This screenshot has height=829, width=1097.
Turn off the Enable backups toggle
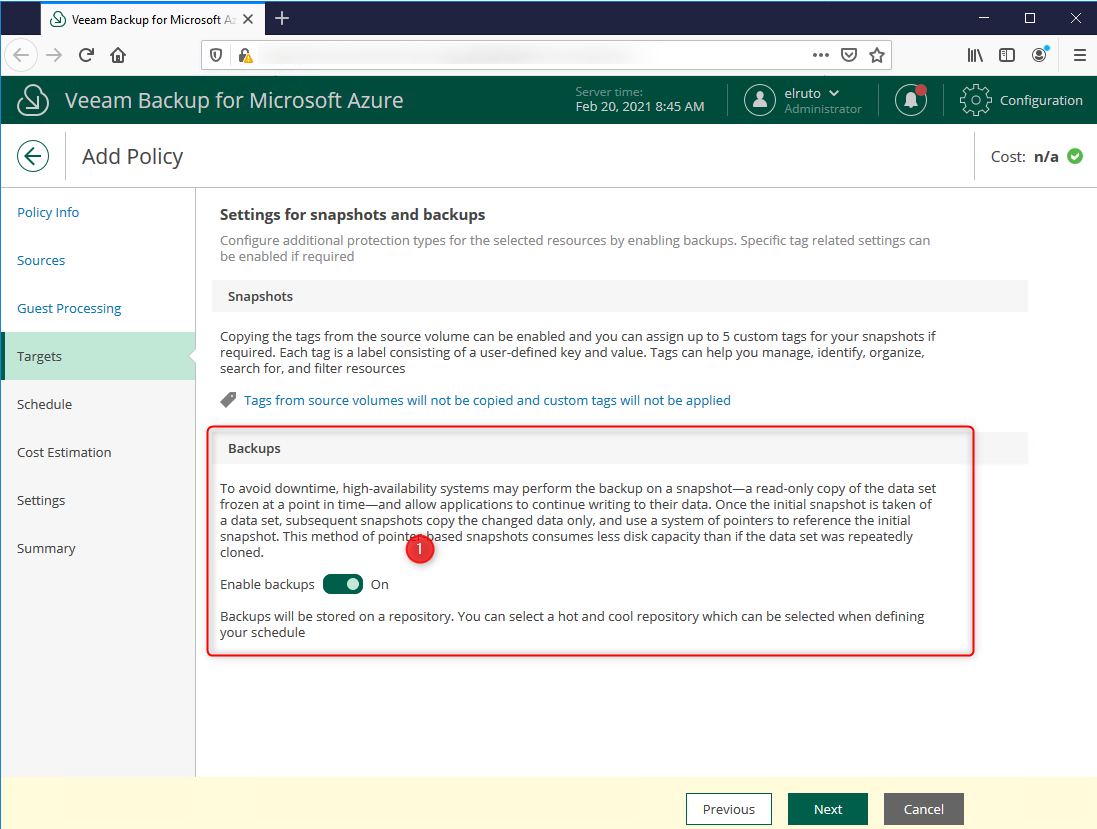343,584
